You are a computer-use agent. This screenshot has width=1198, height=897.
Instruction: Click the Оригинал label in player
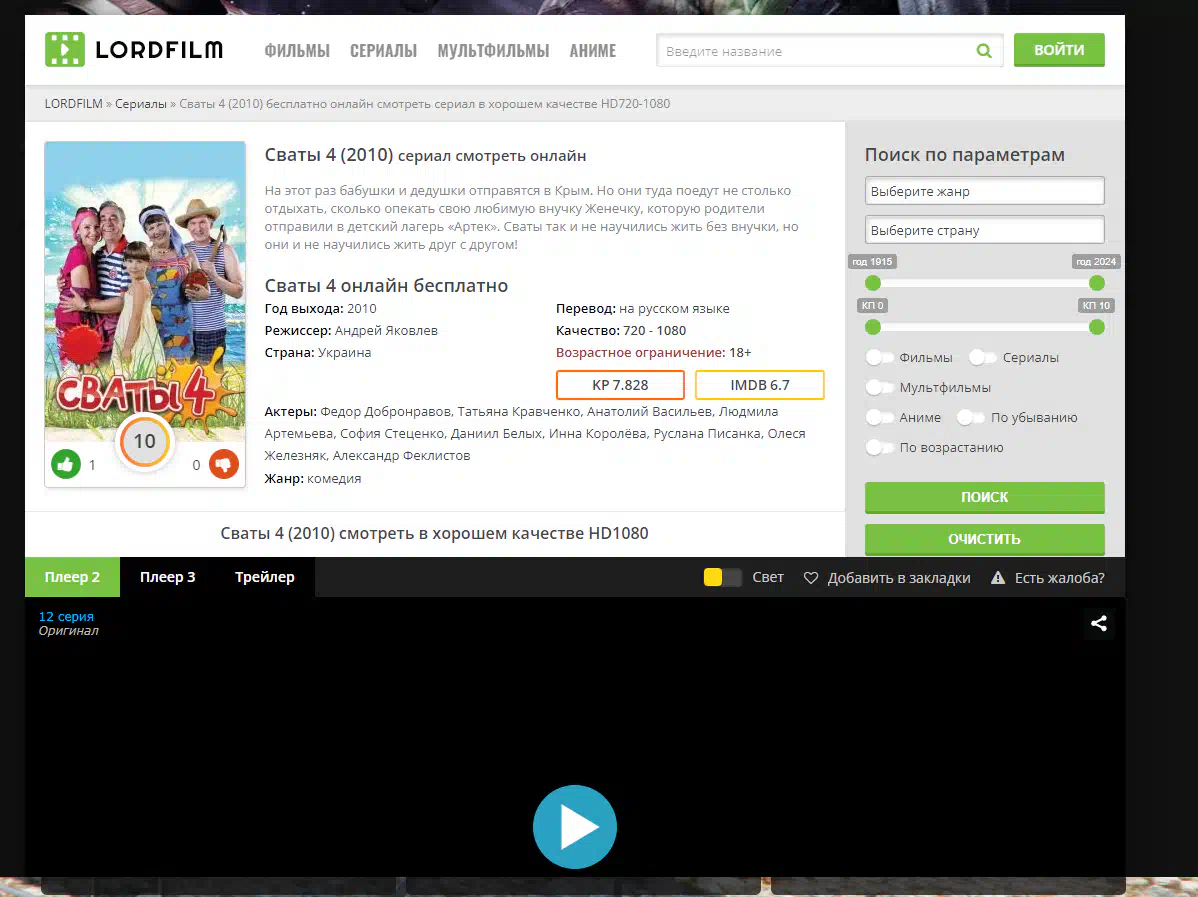click(69, 631)
